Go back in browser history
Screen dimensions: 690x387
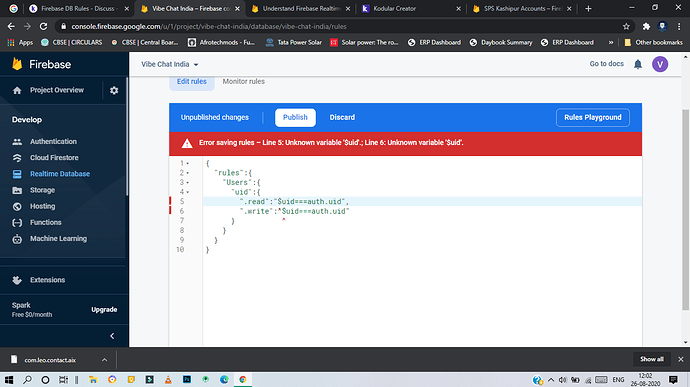click(x=11, y=26)
